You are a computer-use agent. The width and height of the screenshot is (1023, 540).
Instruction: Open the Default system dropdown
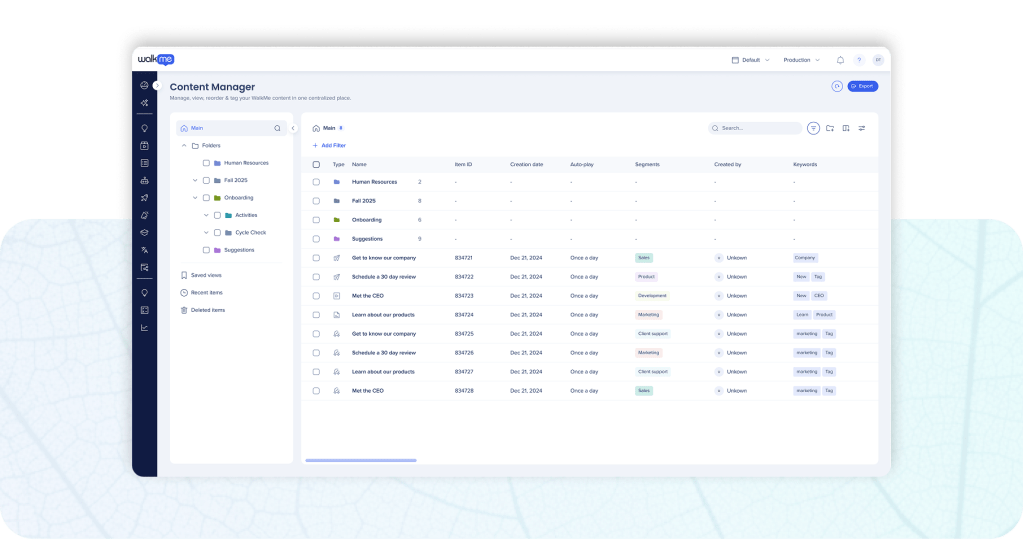click(x=750, y=60)
